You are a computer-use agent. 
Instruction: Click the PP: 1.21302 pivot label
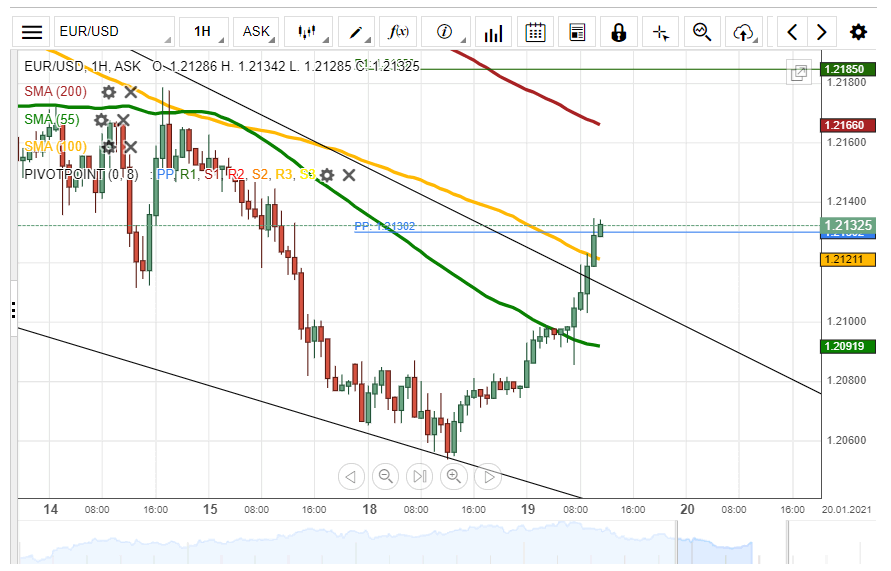click(385, 226)
